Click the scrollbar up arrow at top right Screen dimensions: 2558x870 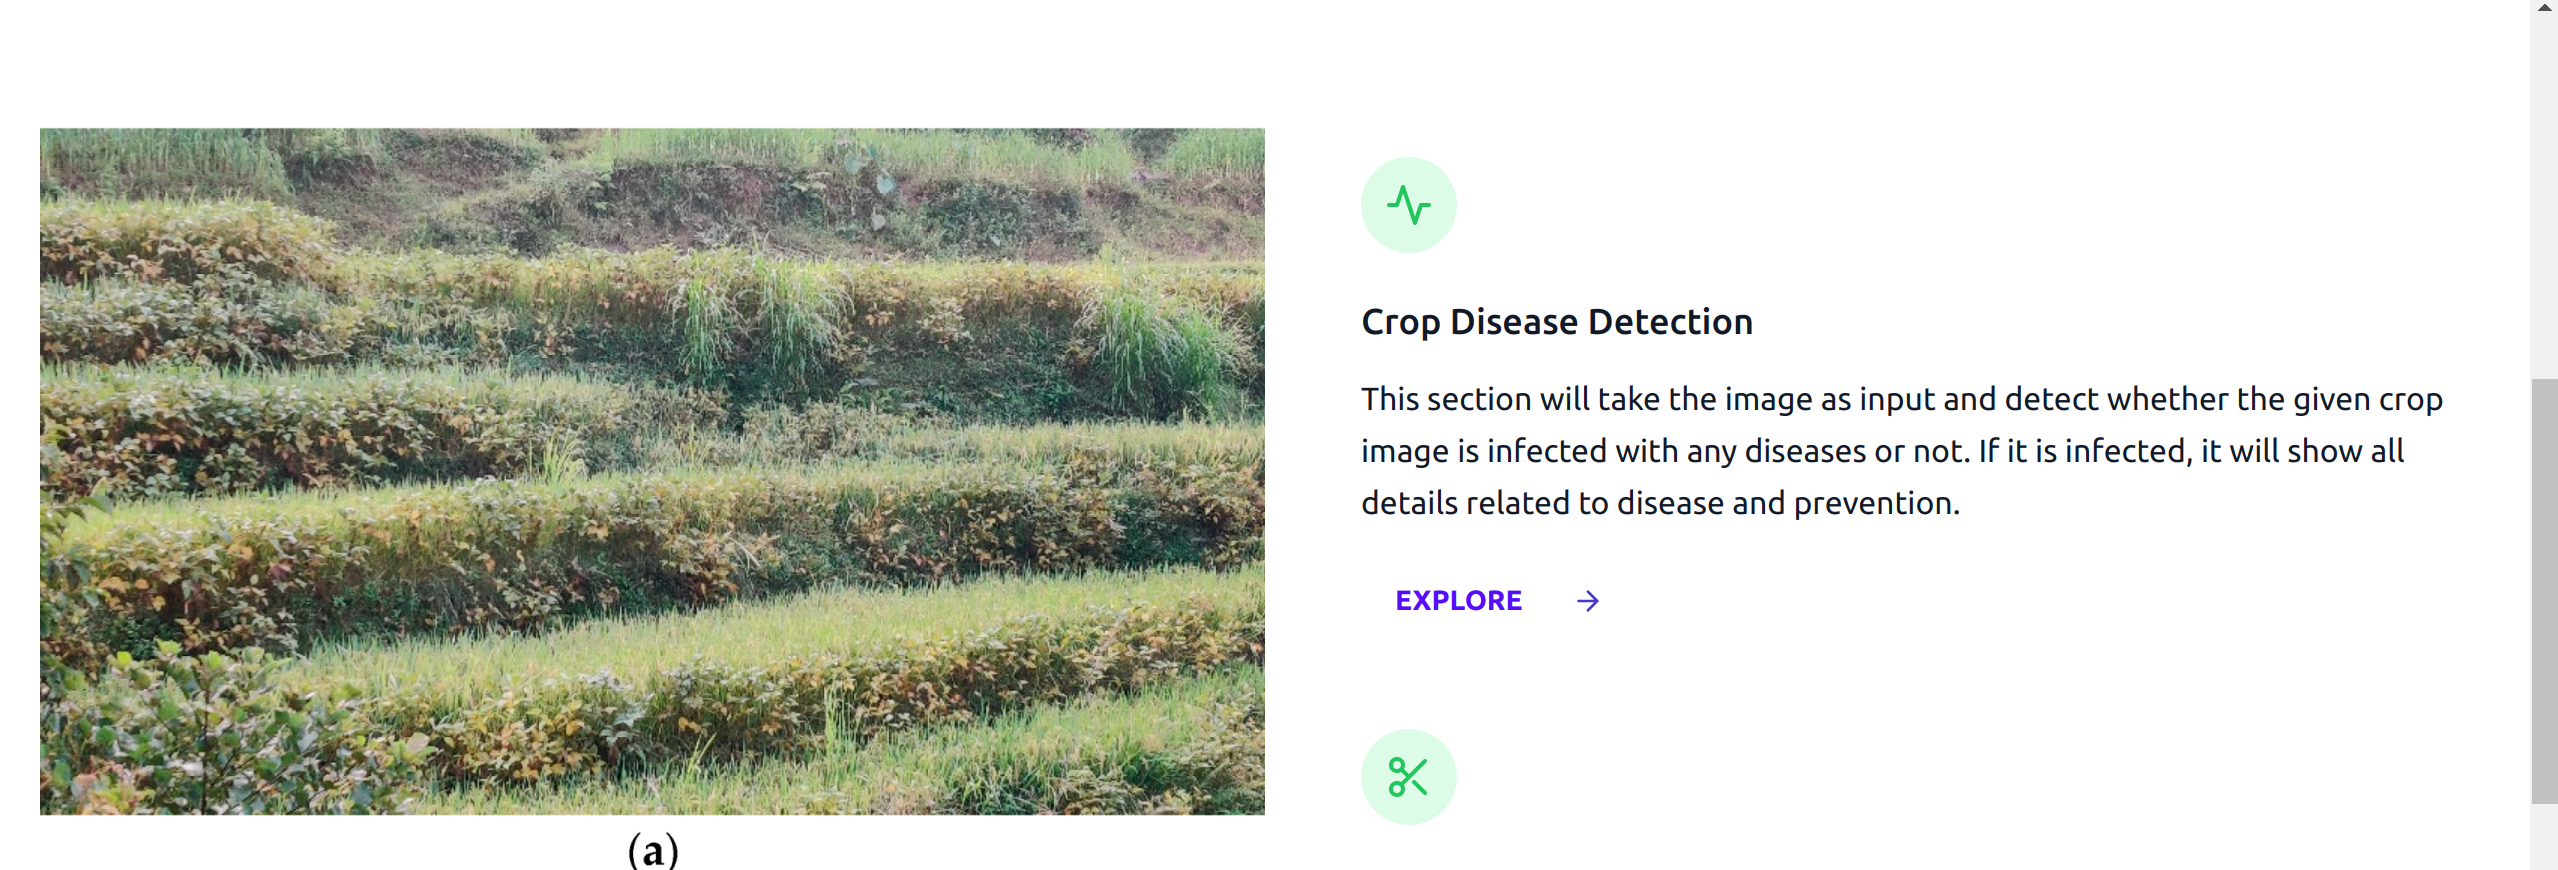[x=2544, y=8]
